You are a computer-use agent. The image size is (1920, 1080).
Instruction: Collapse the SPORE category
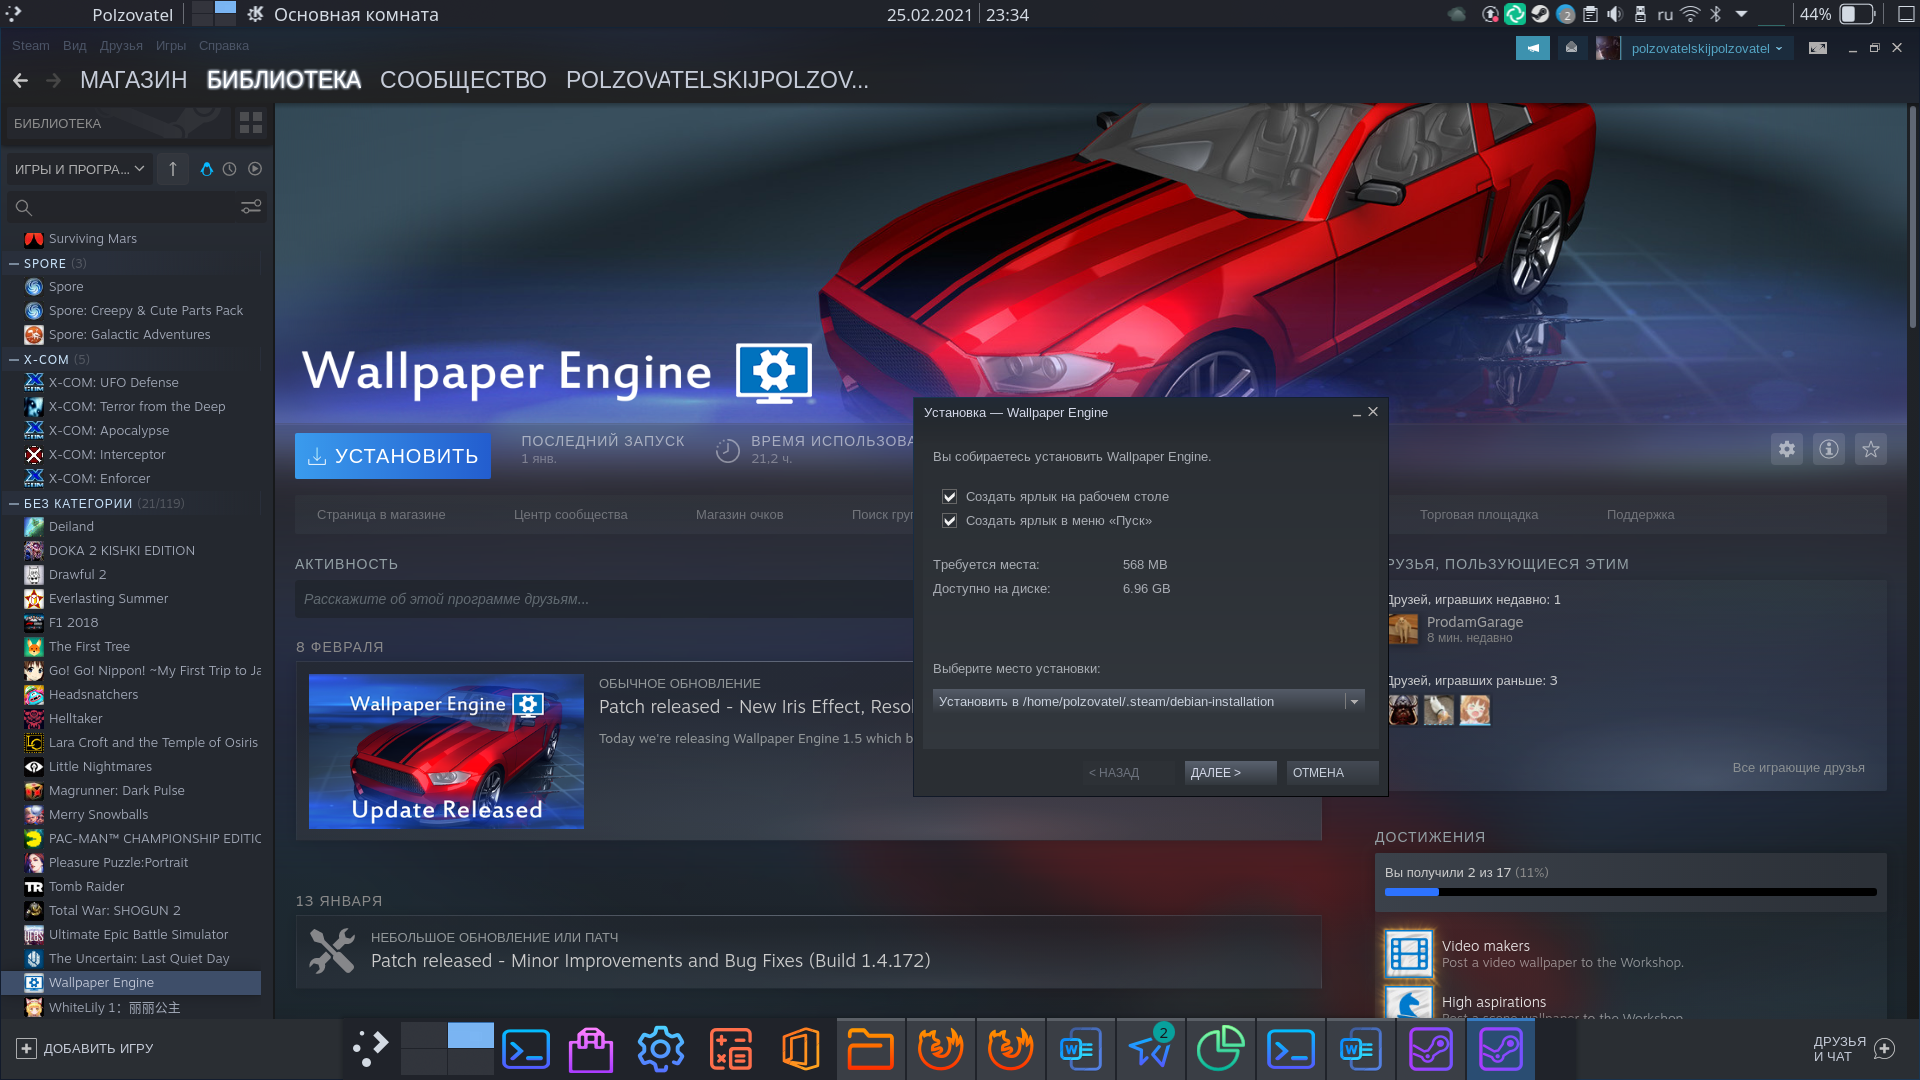pos(14,264)
